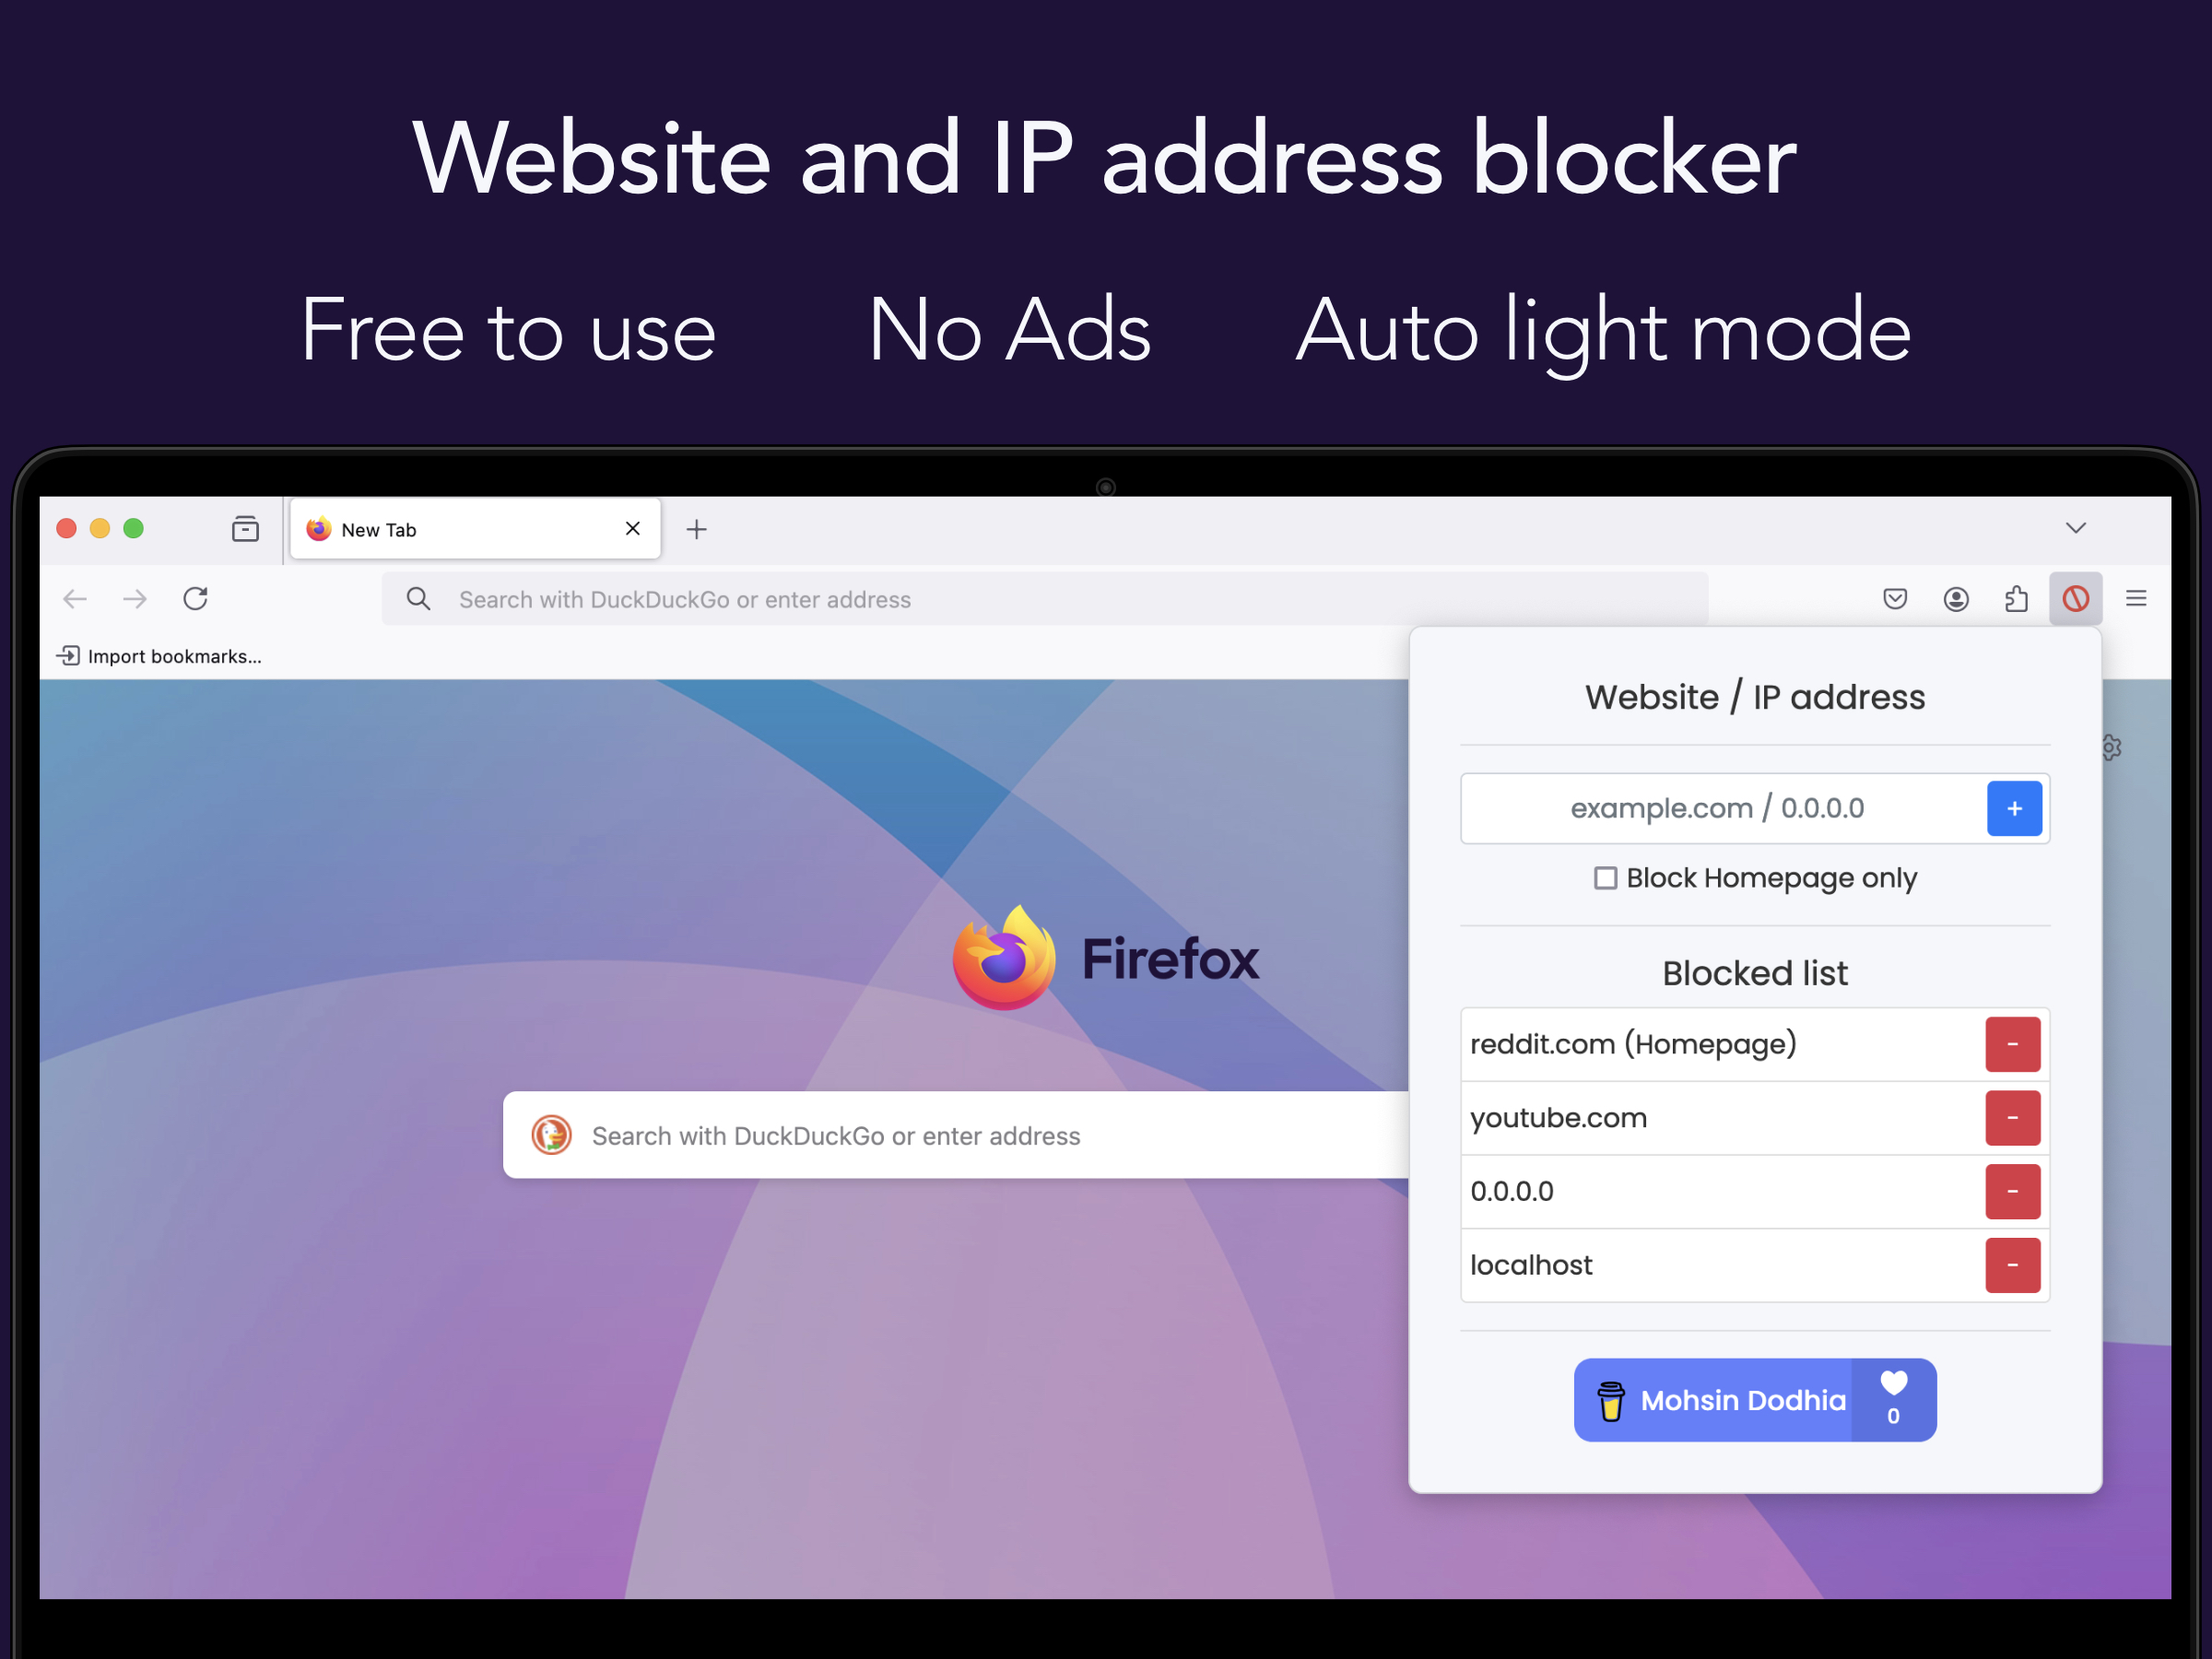Open Firefox hamburger application menu
Screen dimensions: 2212x1659
[x=2136, y=598]
